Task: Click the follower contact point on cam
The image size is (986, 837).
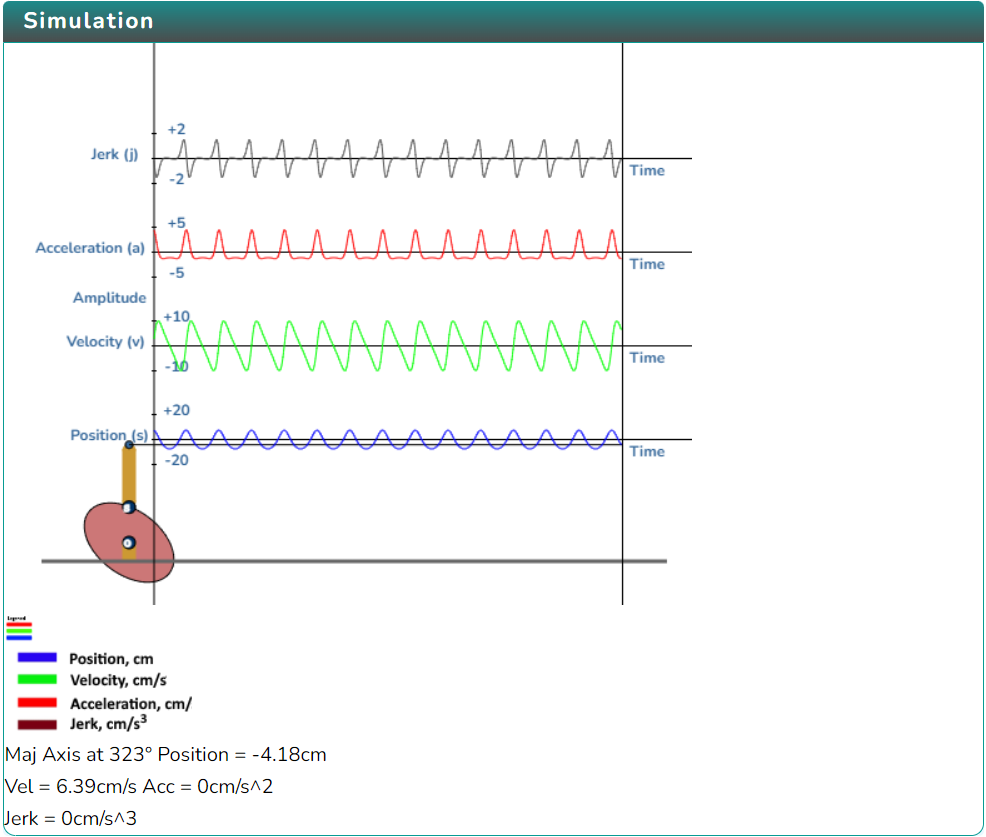Action: [x=128, y=507]
